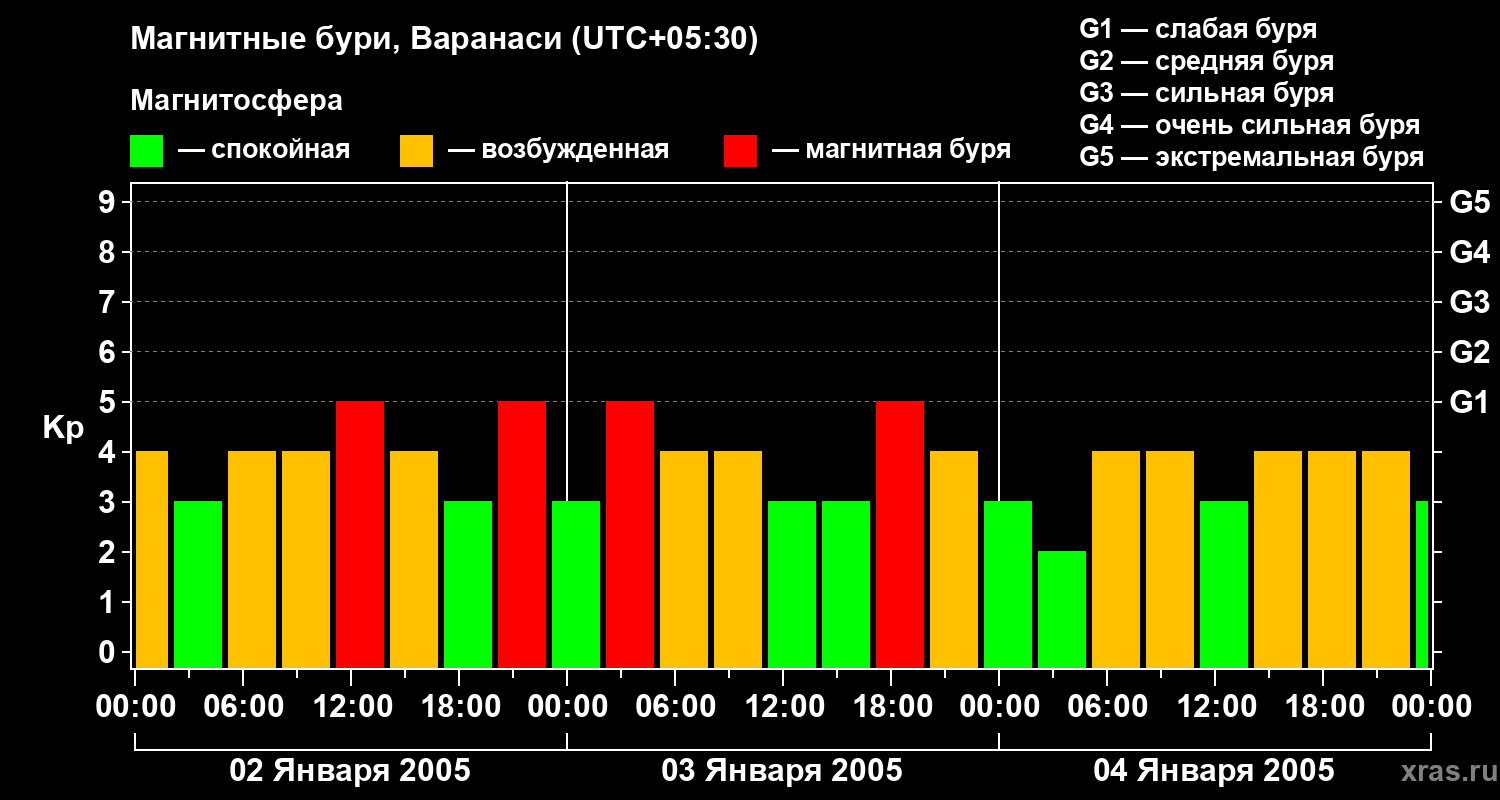Click the Kp axis value 6
The image size is (1500, 800).
(109, 352)
